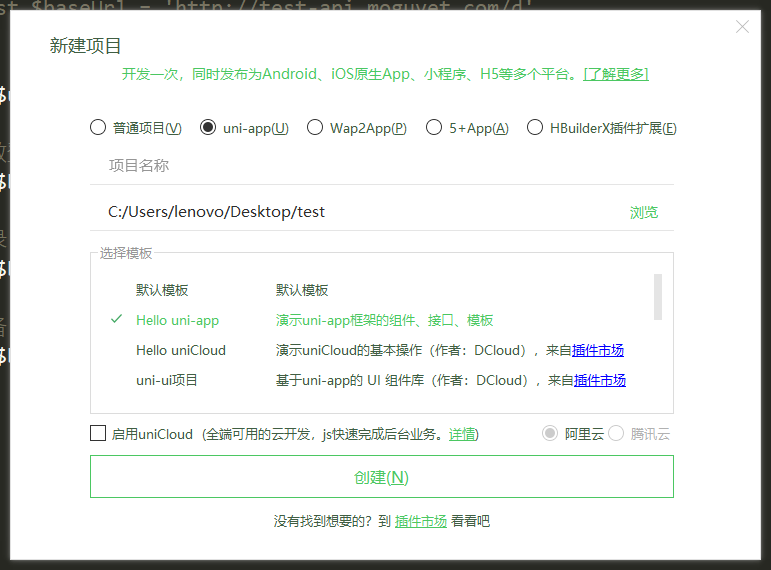Open the 了解更多 link
Screen dimensions: 771x570
click(616, 74)
